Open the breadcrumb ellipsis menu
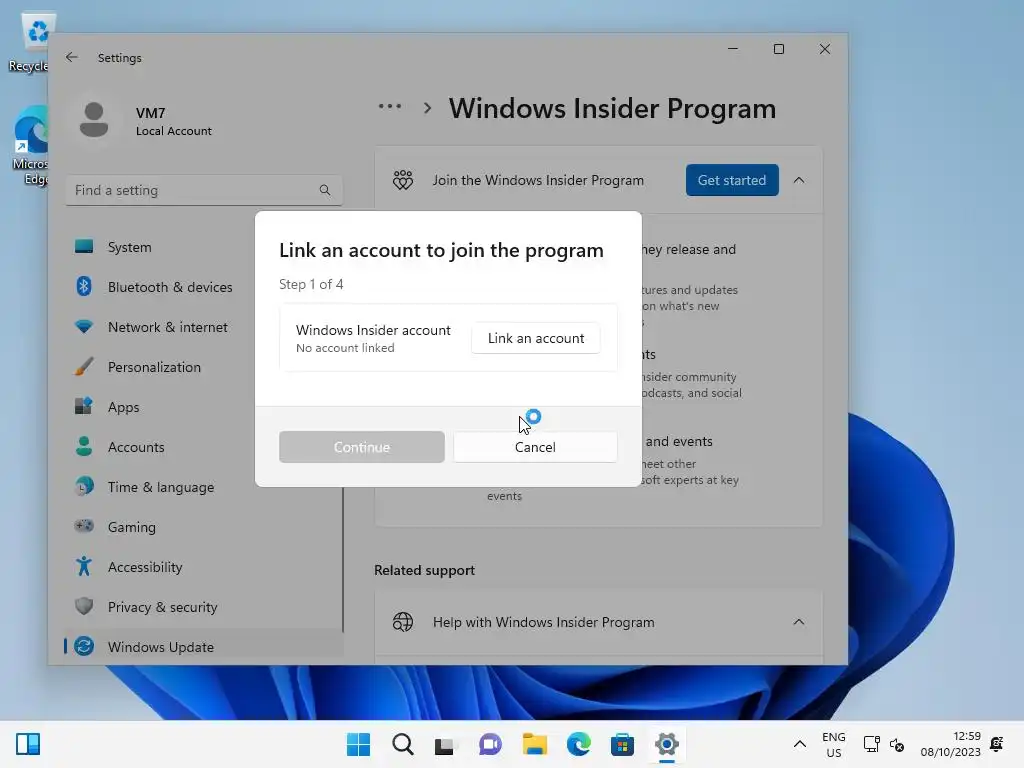1024x768 pixels. pos(390,106)
